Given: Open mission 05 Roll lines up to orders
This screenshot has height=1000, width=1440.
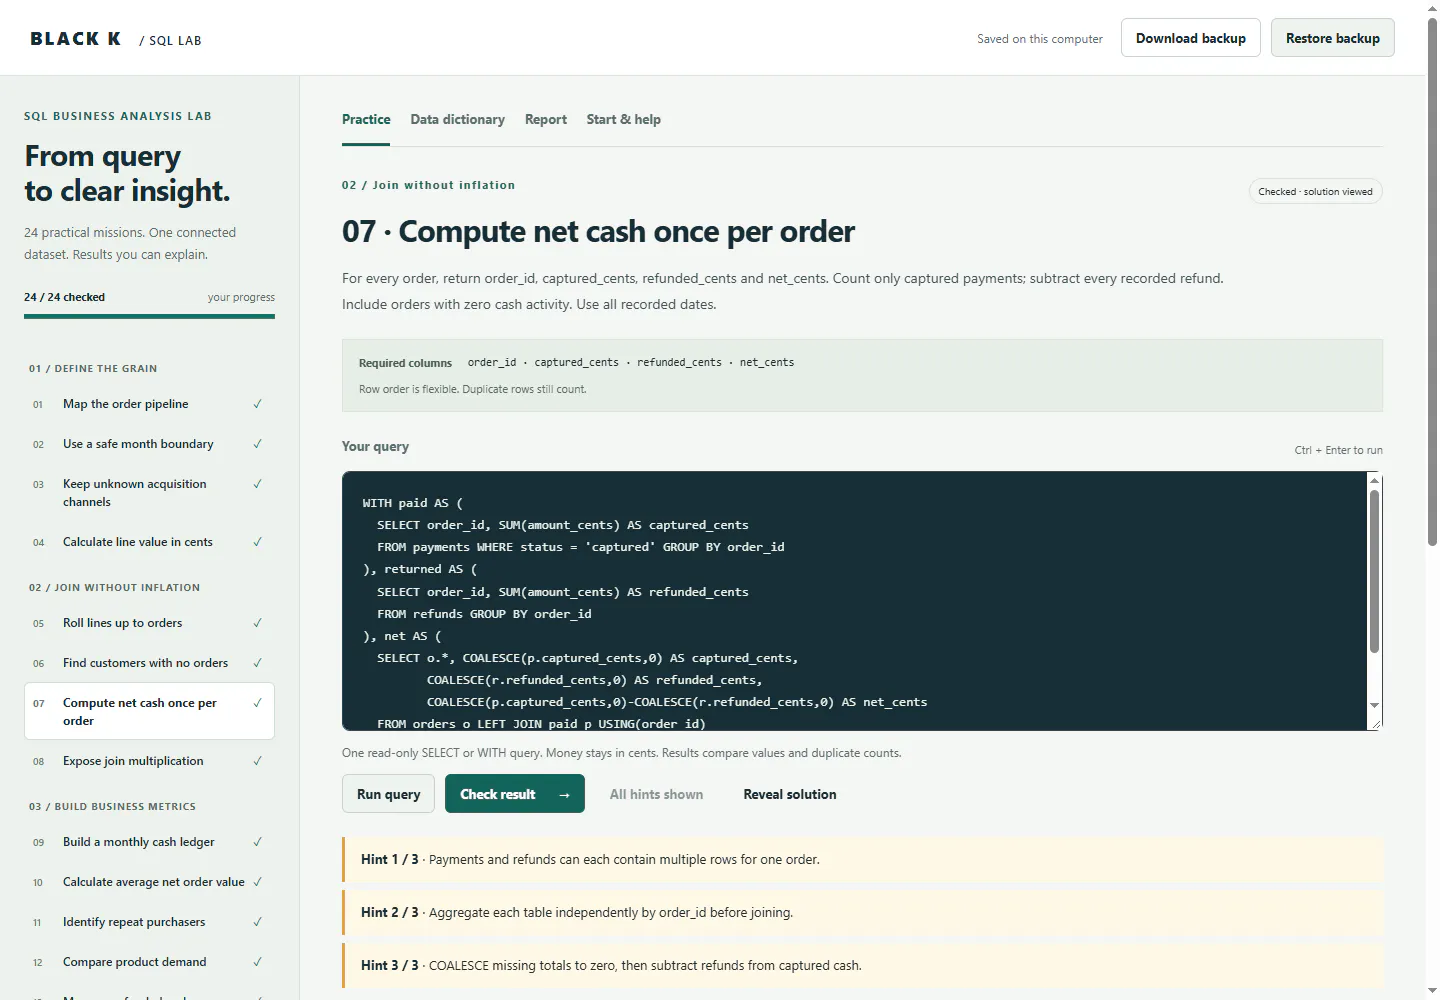Looking at the screenshot, I should tap(149, 623).
